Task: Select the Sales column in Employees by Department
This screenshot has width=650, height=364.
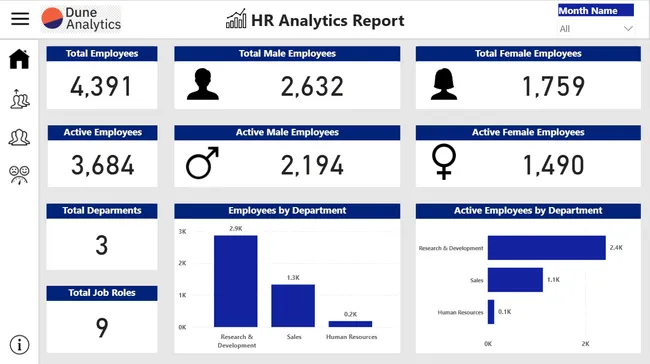Action: (x=293, y=306)
